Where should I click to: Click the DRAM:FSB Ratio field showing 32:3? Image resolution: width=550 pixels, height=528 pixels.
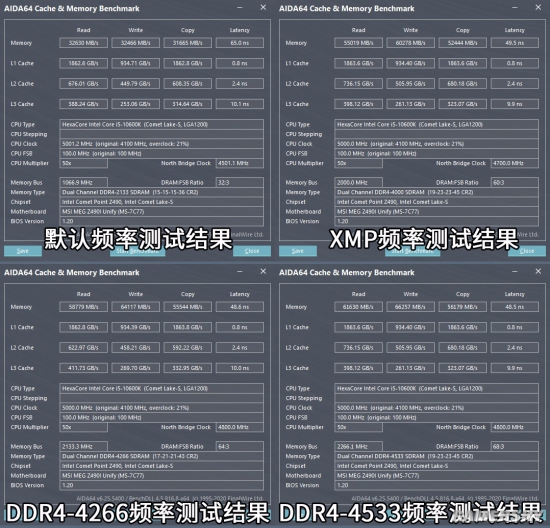coord(240,182)
